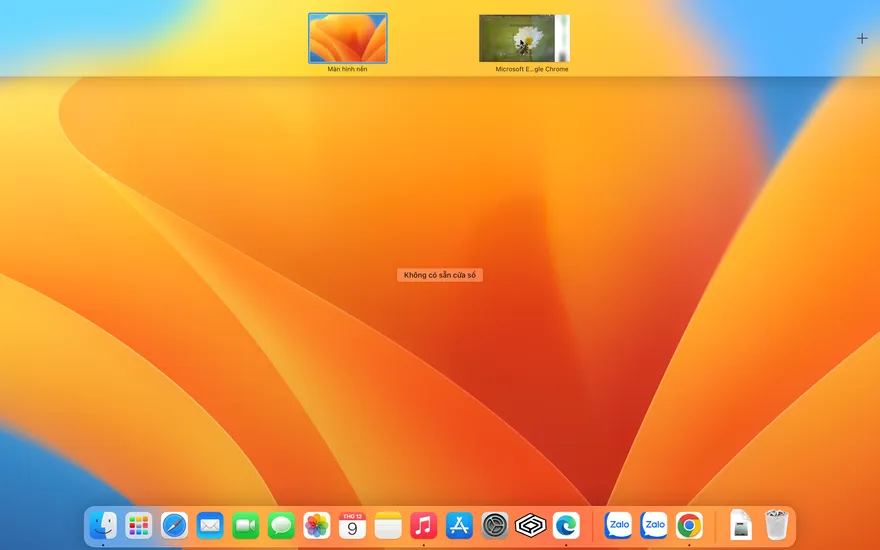Open the Mail app icon

tap(210, 526)
